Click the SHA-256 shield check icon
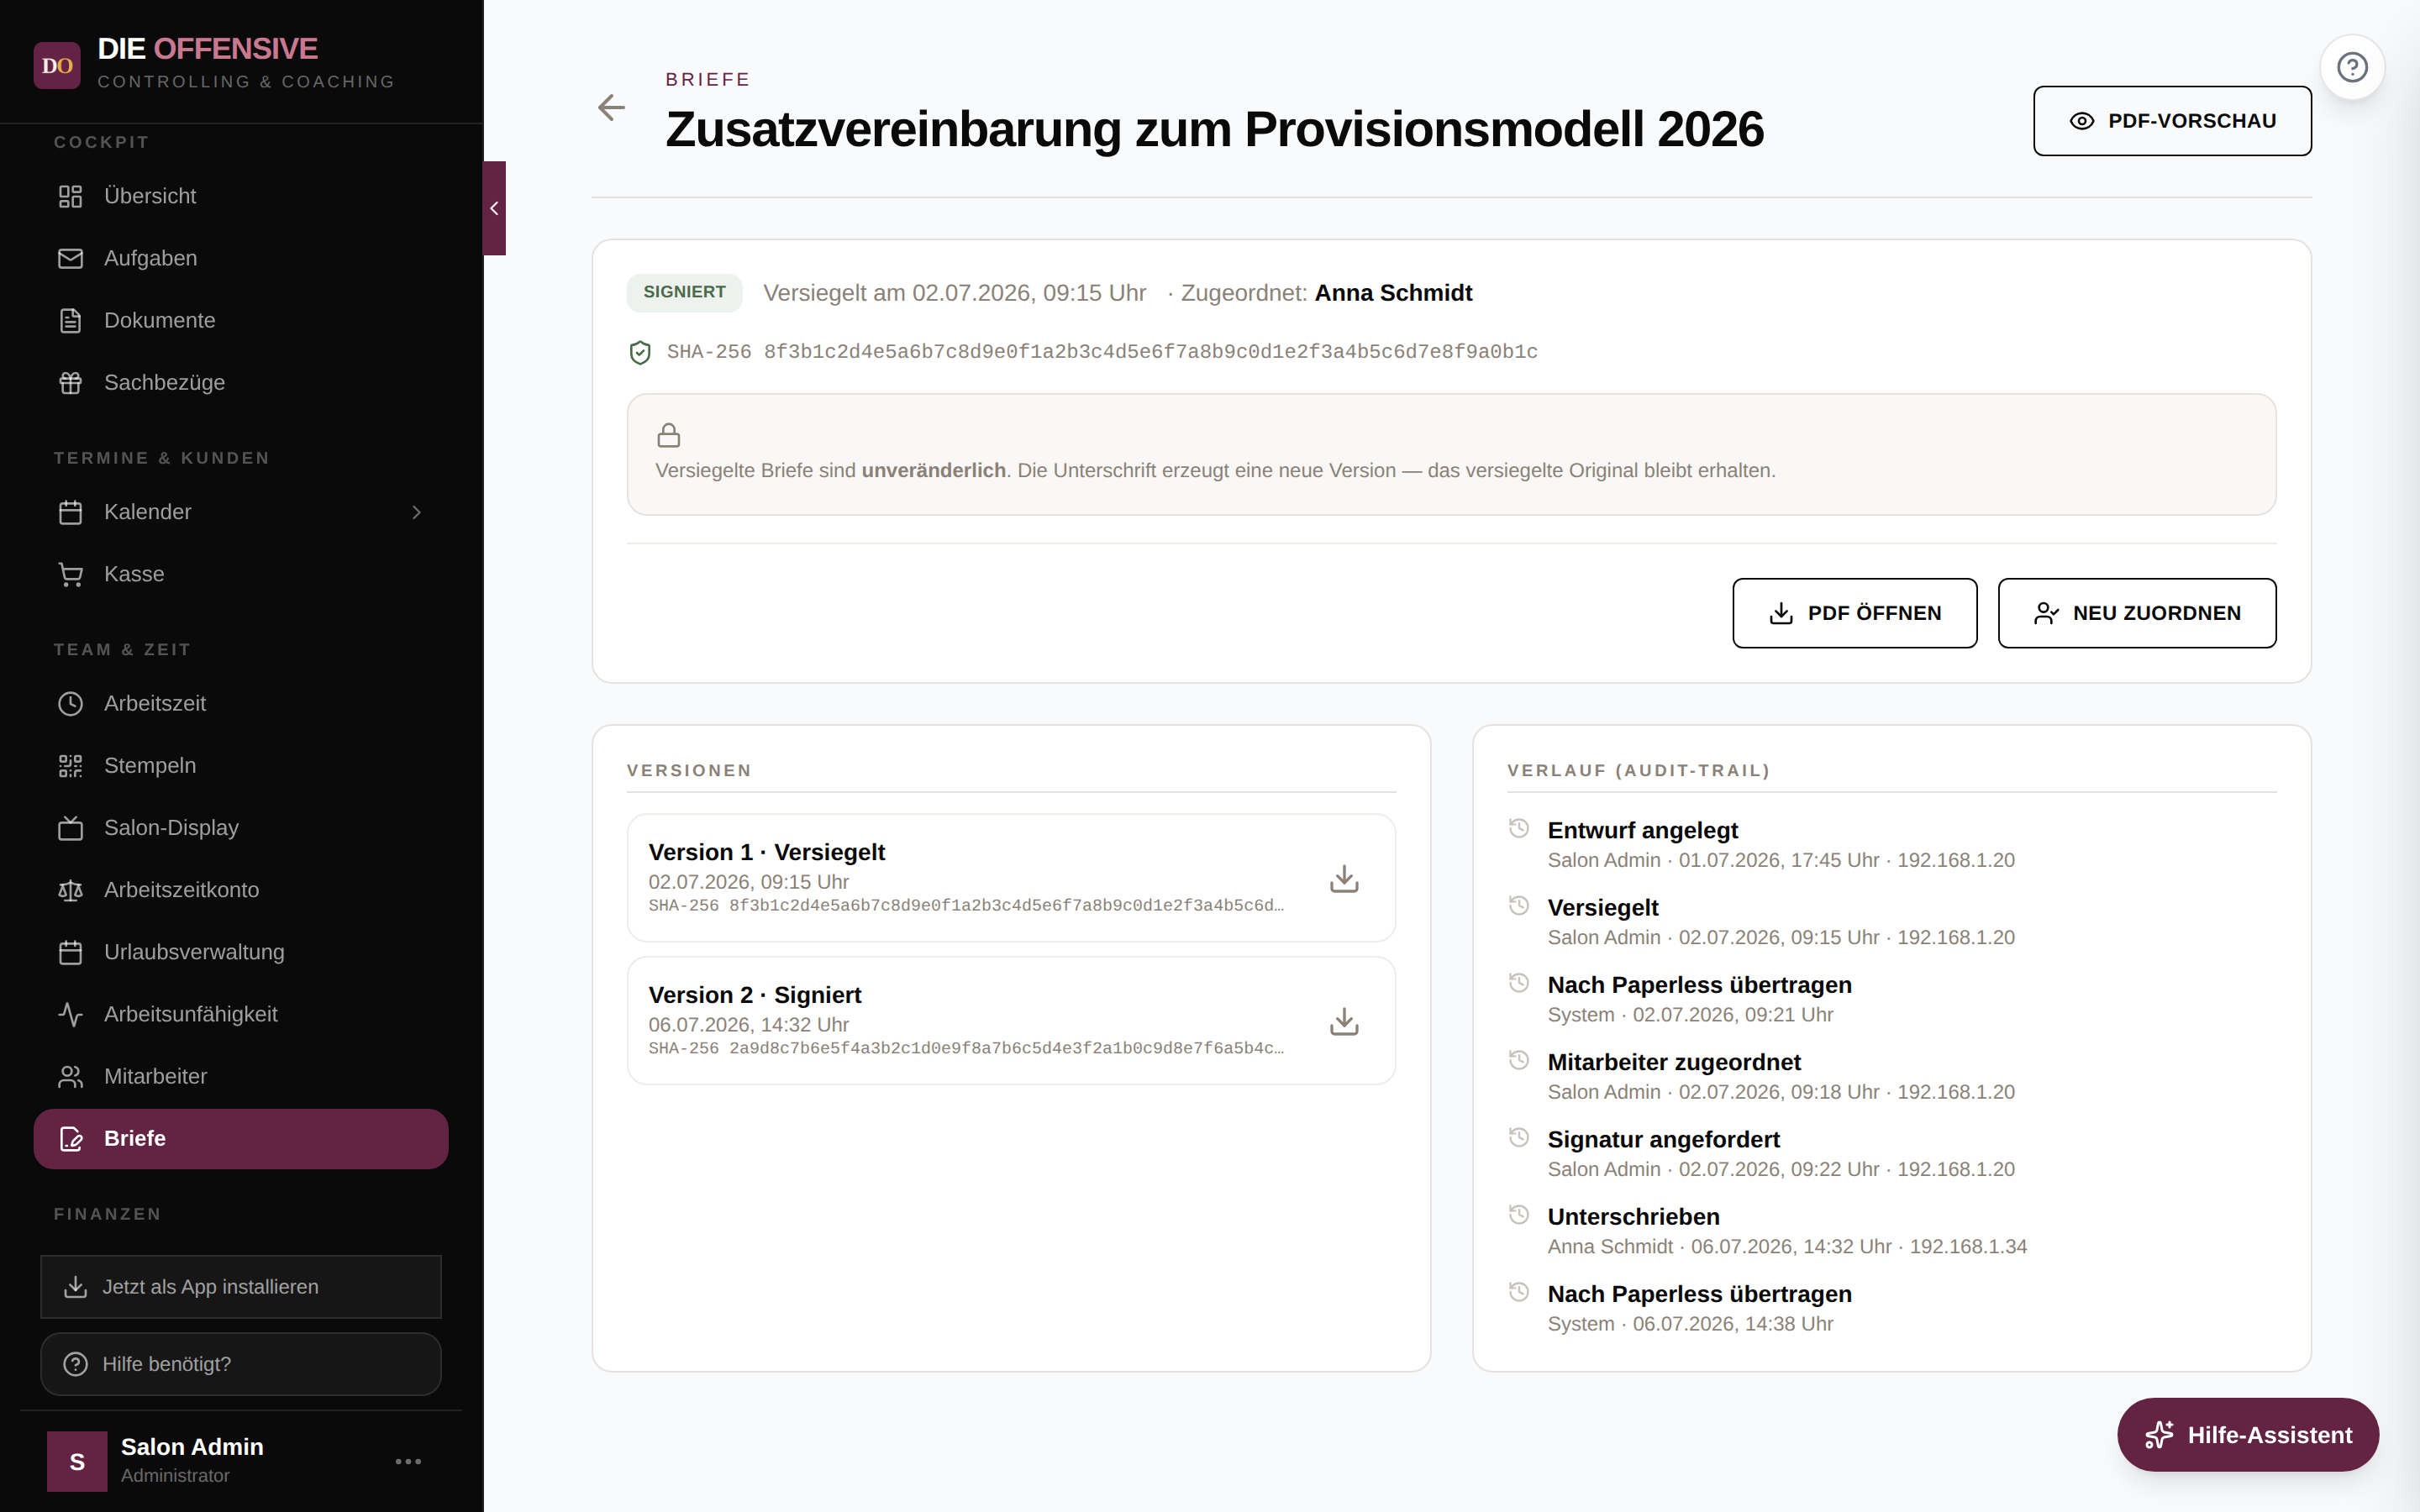2420x1512 pixels. coord(640,352)
